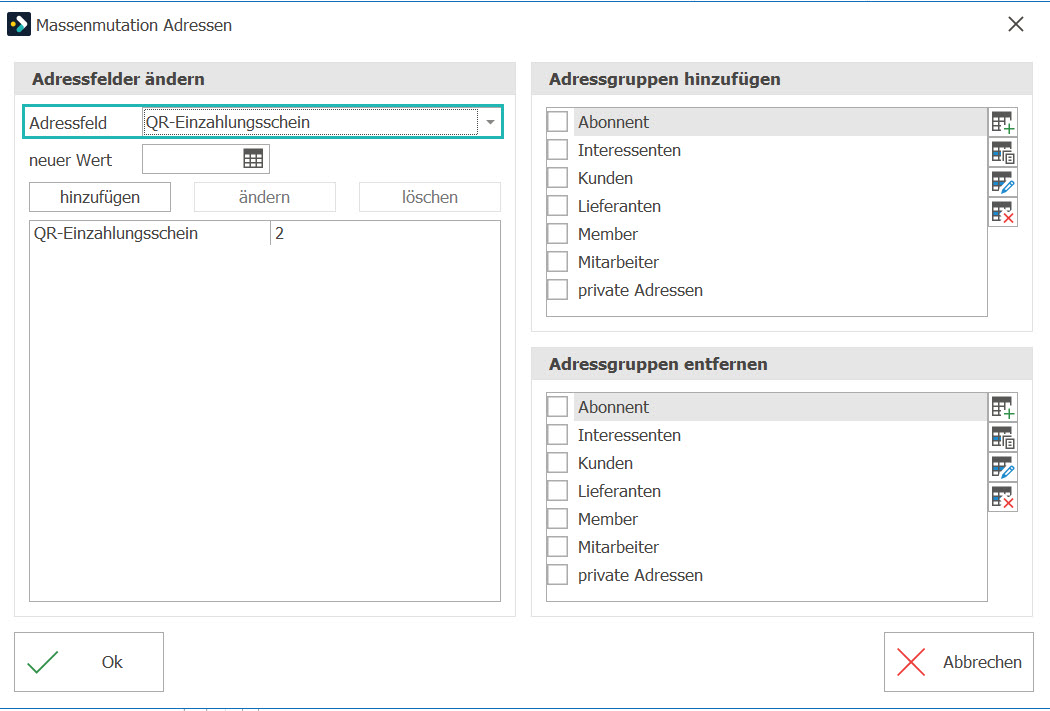
Task: Check Lieferanten under Adressgruppen entfernen
Action: (557, 491)
